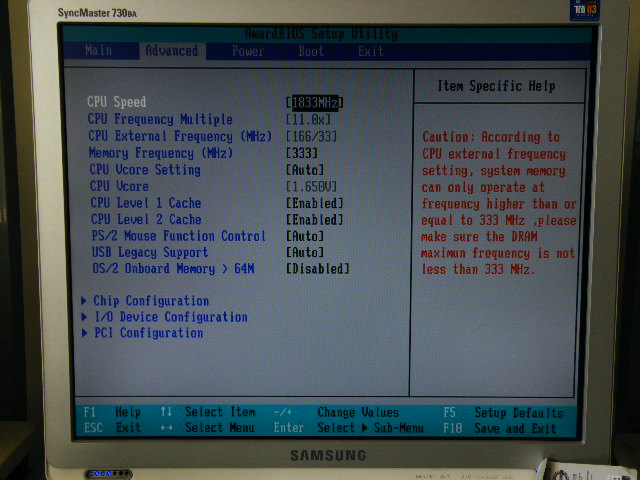640x480 pixels.
Task: Click the OS/2 Onboard Memory > 64M label
Action: [x=173, y=269]
